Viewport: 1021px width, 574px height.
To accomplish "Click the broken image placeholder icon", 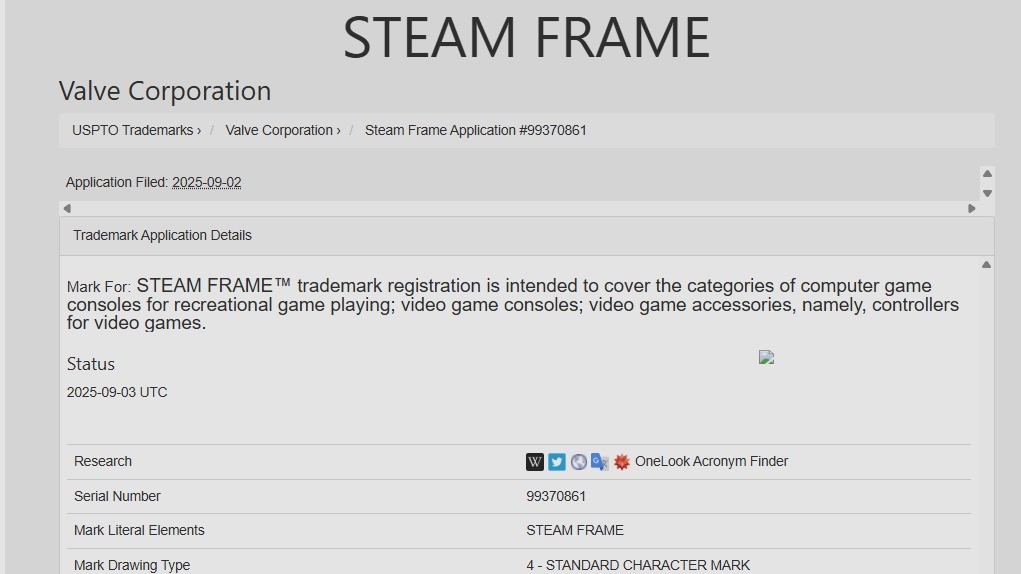I will [767, 357].
